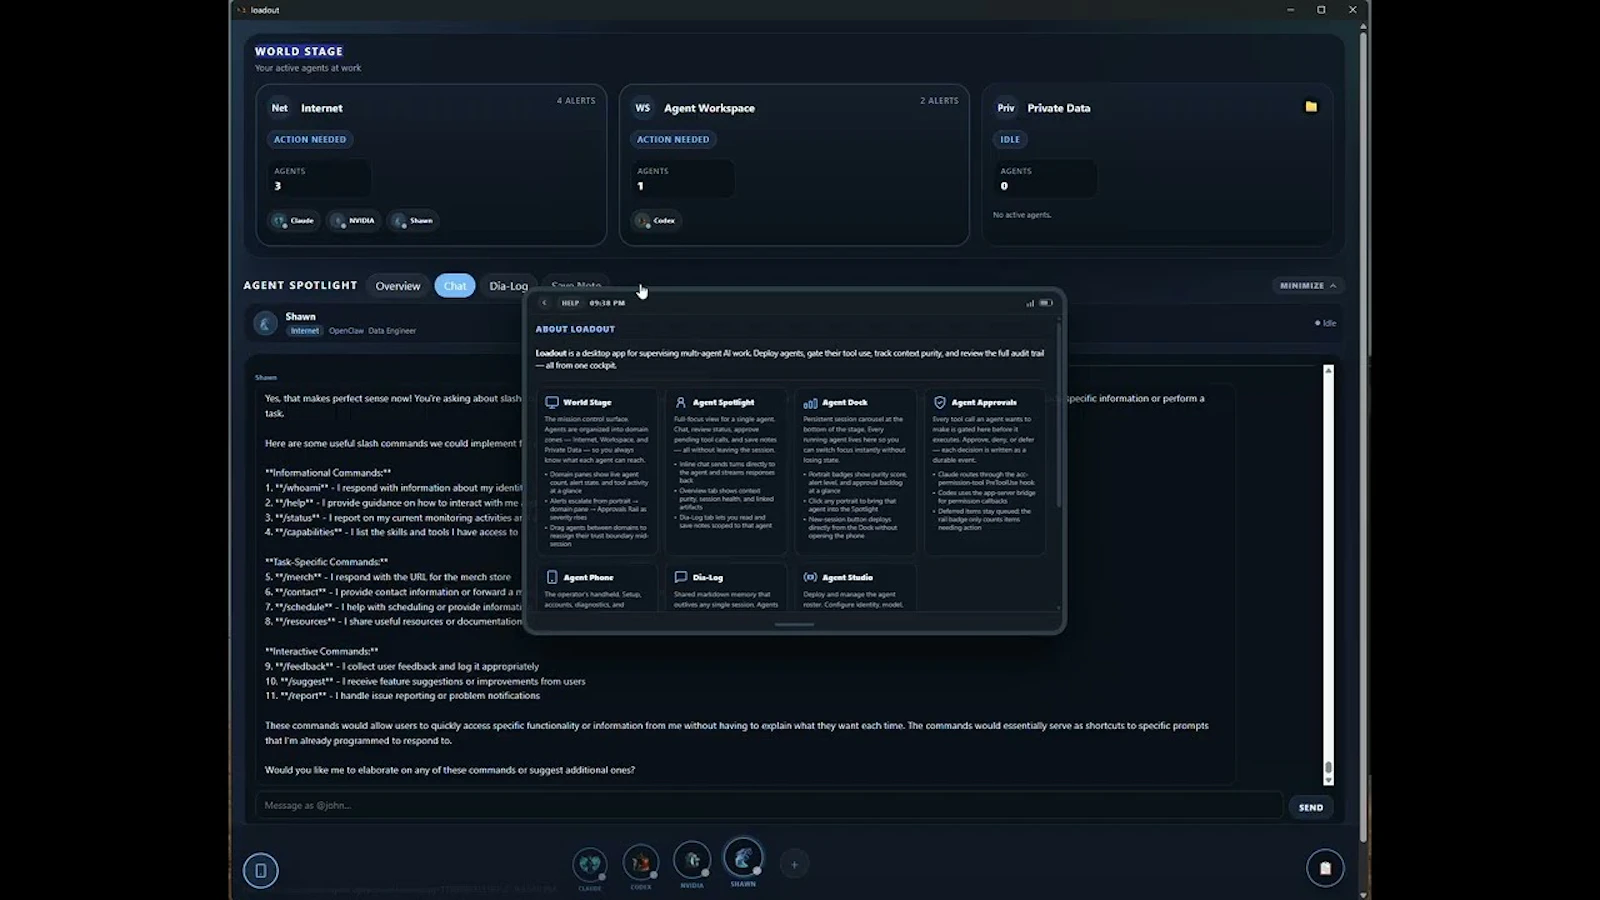The width and height of the screenshot is (1600, 900).
Task: Click the Dia-Log speech bubble icon in help
Action: click(681, 577)
